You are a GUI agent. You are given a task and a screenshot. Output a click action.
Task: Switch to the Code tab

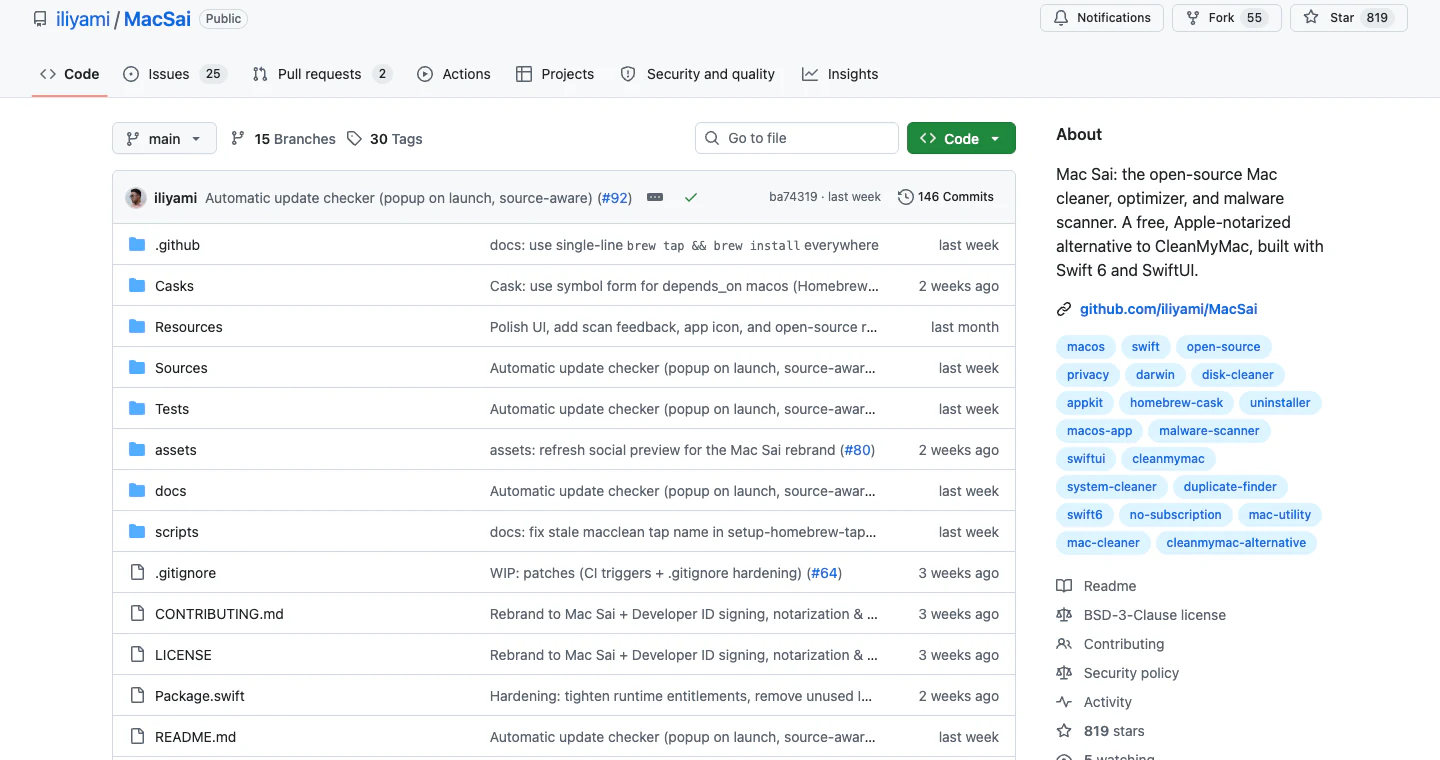pyautogui.click(x=70, y=74)
